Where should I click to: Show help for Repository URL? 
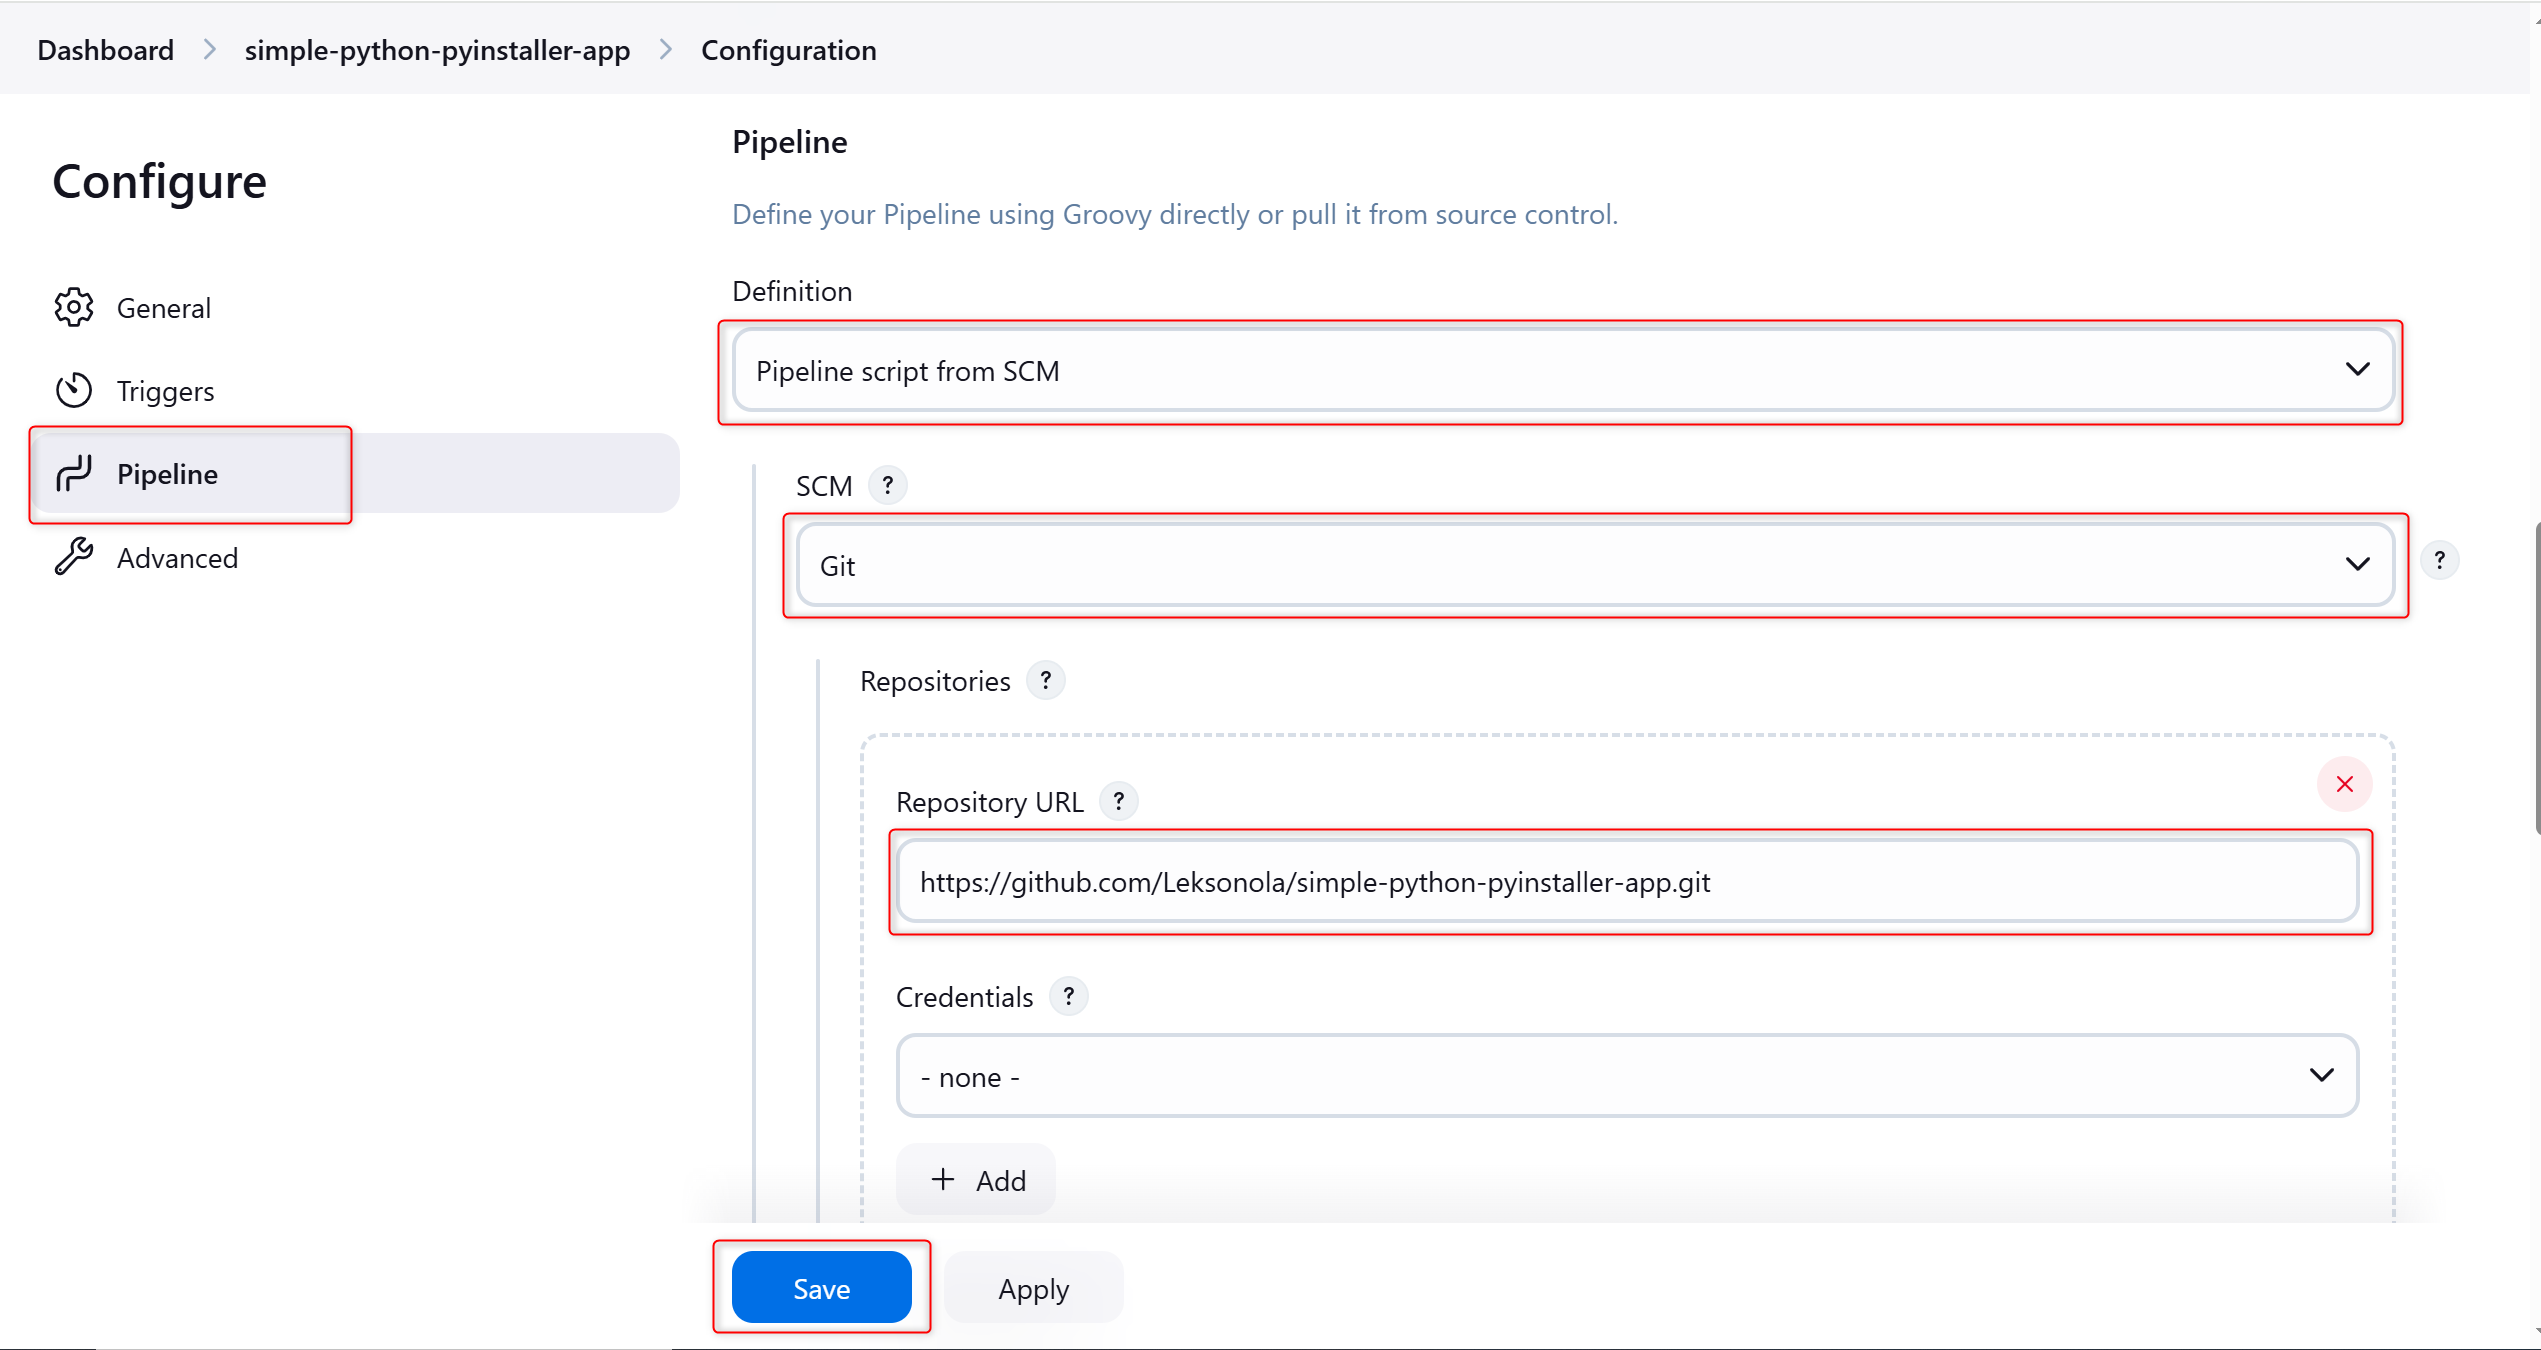pyautogui.click(x=1119, y=802)
